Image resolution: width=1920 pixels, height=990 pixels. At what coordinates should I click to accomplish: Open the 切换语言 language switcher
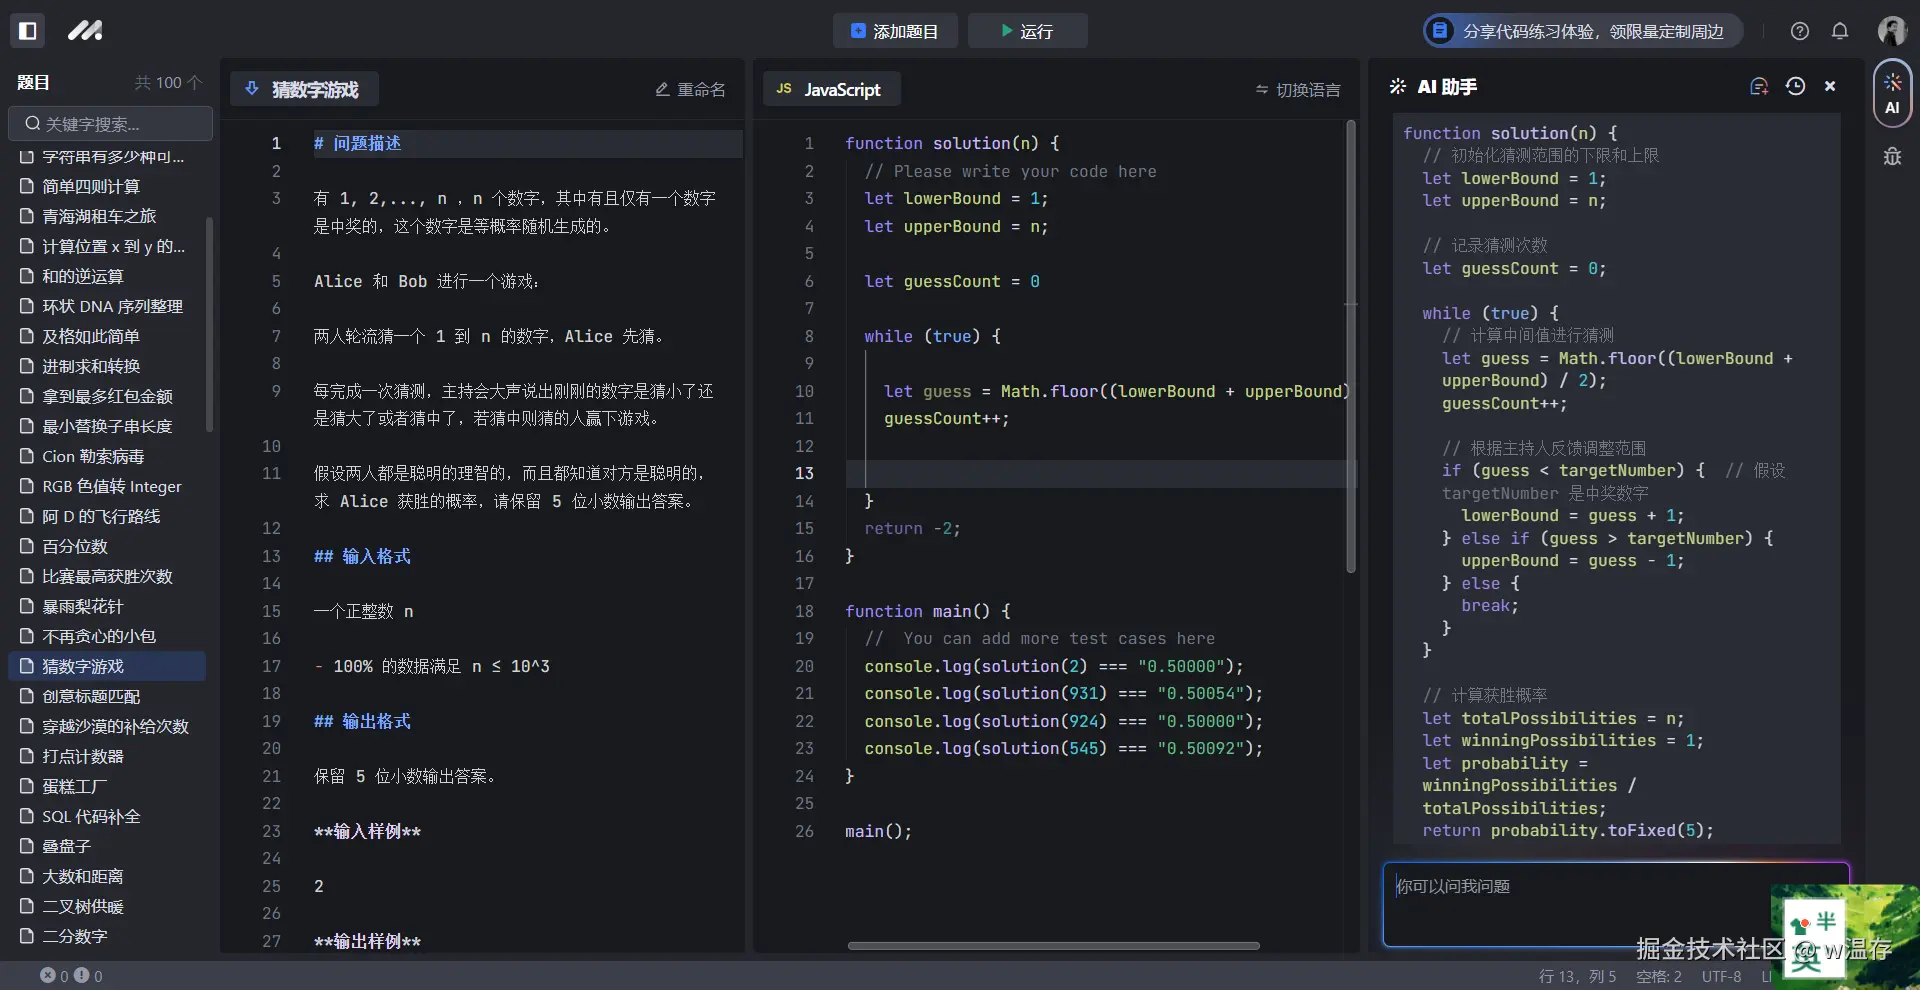tap(1298, 90)
